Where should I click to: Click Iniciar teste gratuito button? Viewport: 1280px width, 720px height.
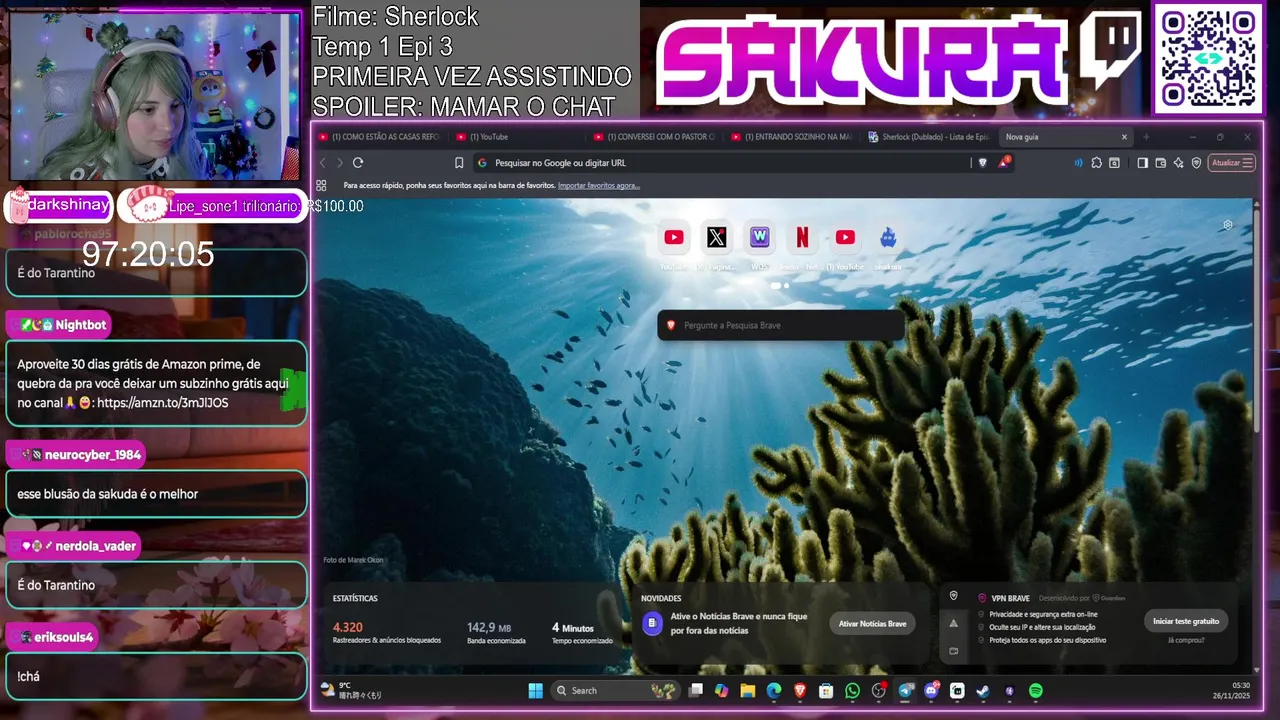point(1186,621)
